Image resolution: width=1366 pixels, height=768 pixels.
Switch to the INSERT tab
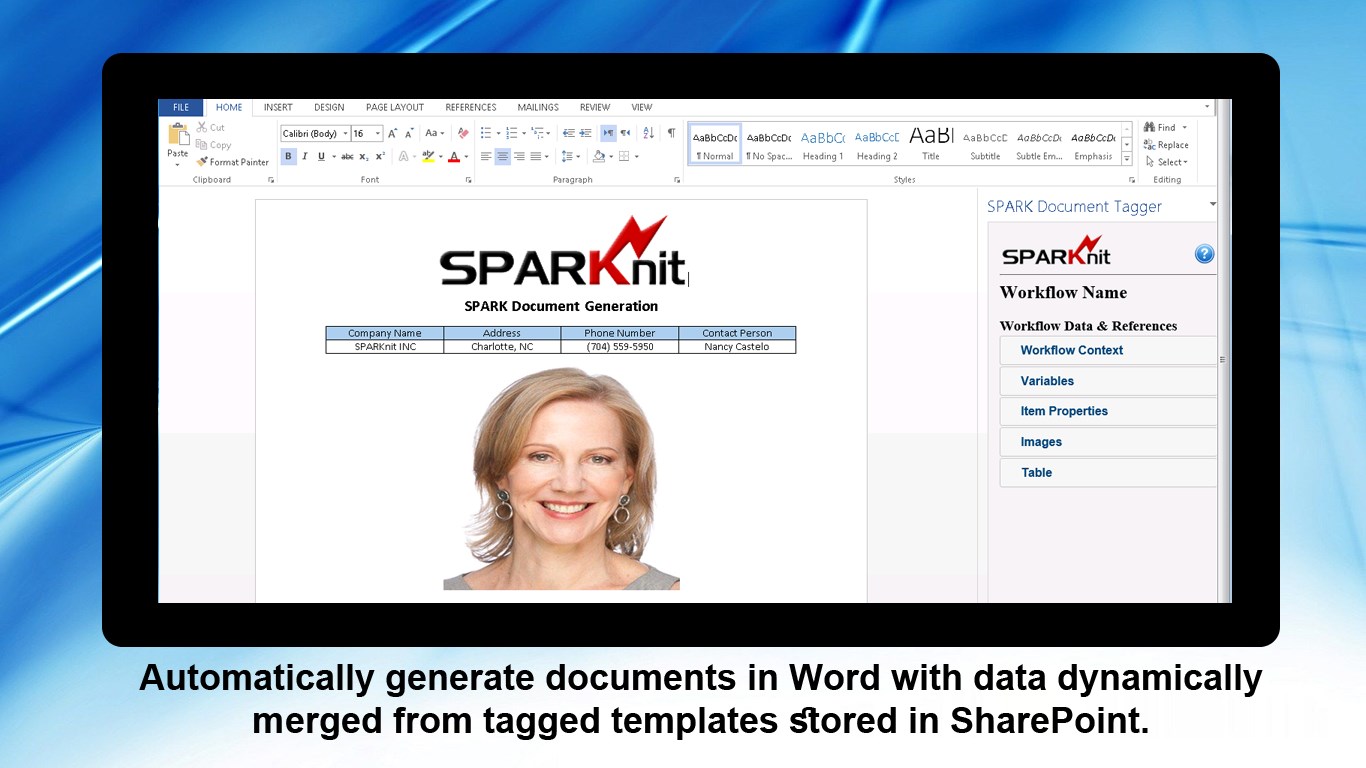[278, 108]
